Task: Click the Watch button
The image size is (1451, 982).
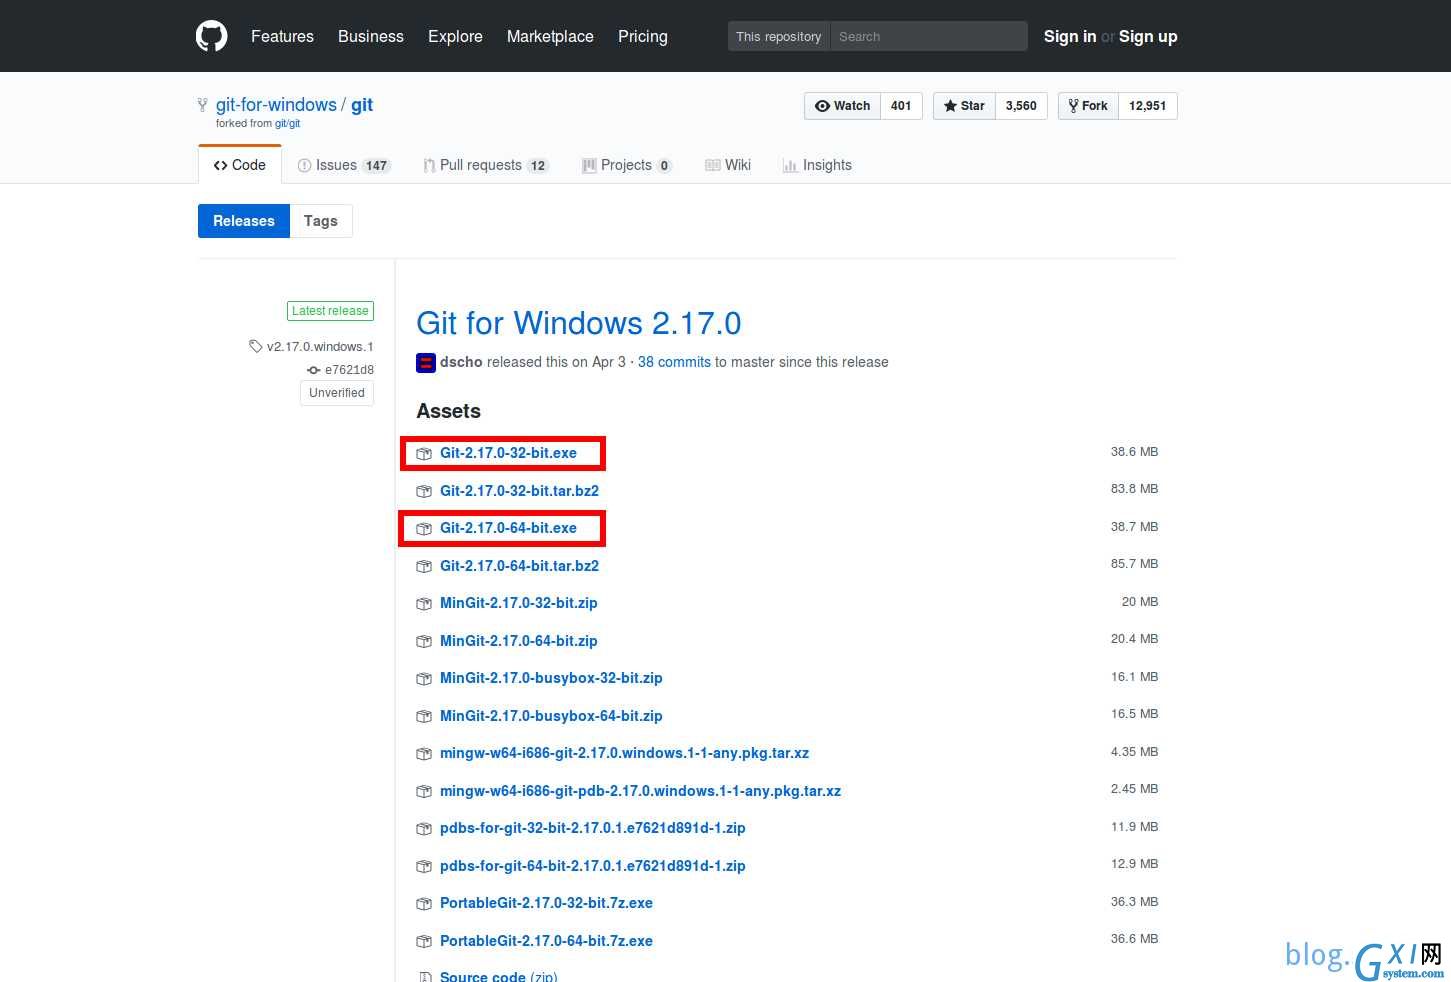Action: coord(842,106)
